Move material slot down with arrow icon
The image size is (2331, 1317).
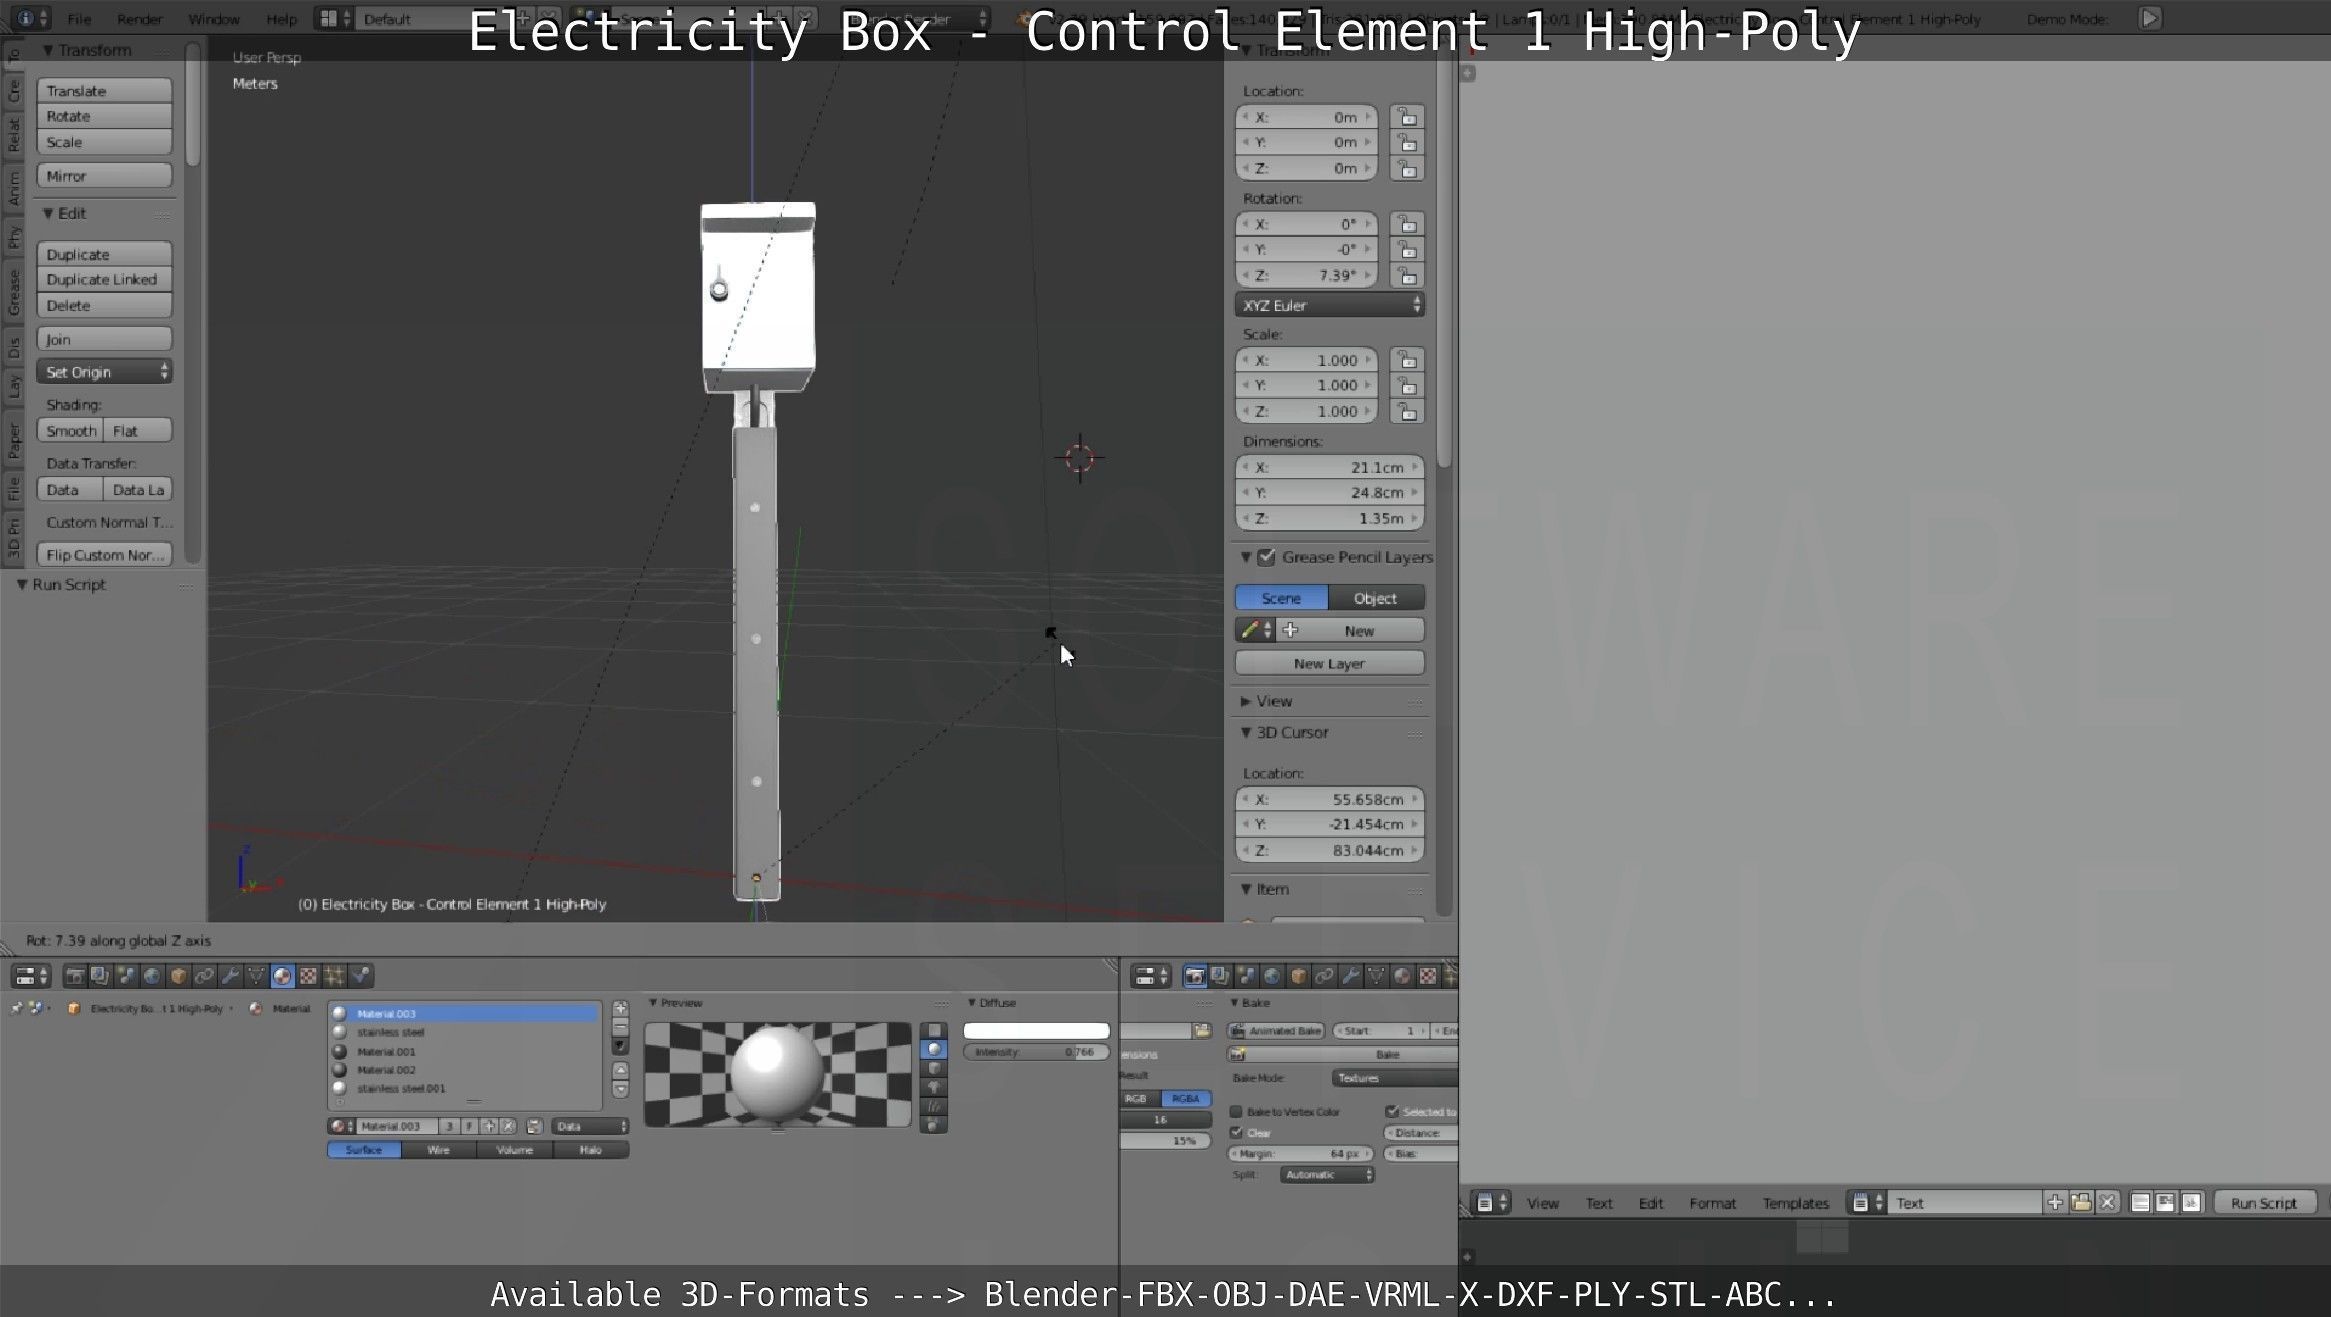click(x=620, y=1089)
